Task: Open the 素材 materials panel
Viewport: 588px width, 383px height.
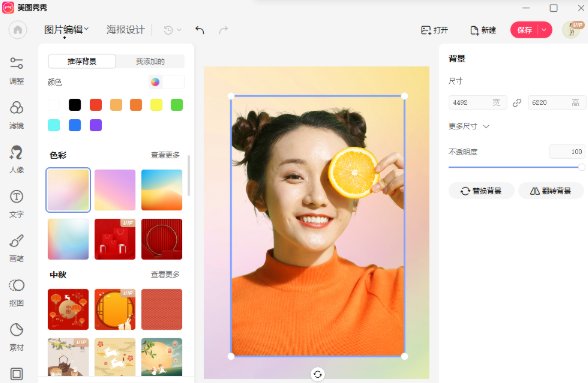Action: click(x=16, y=337)
